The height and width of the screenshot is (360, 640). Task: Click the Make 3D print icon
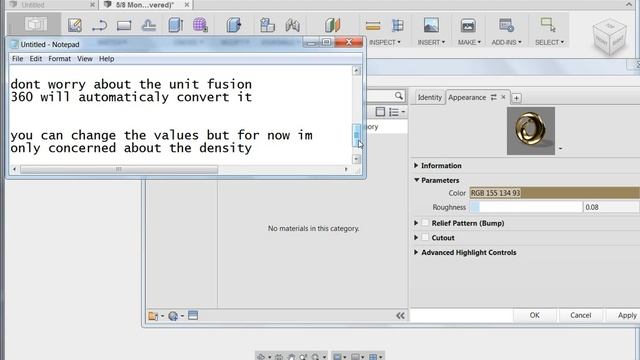tap(468, 25)
